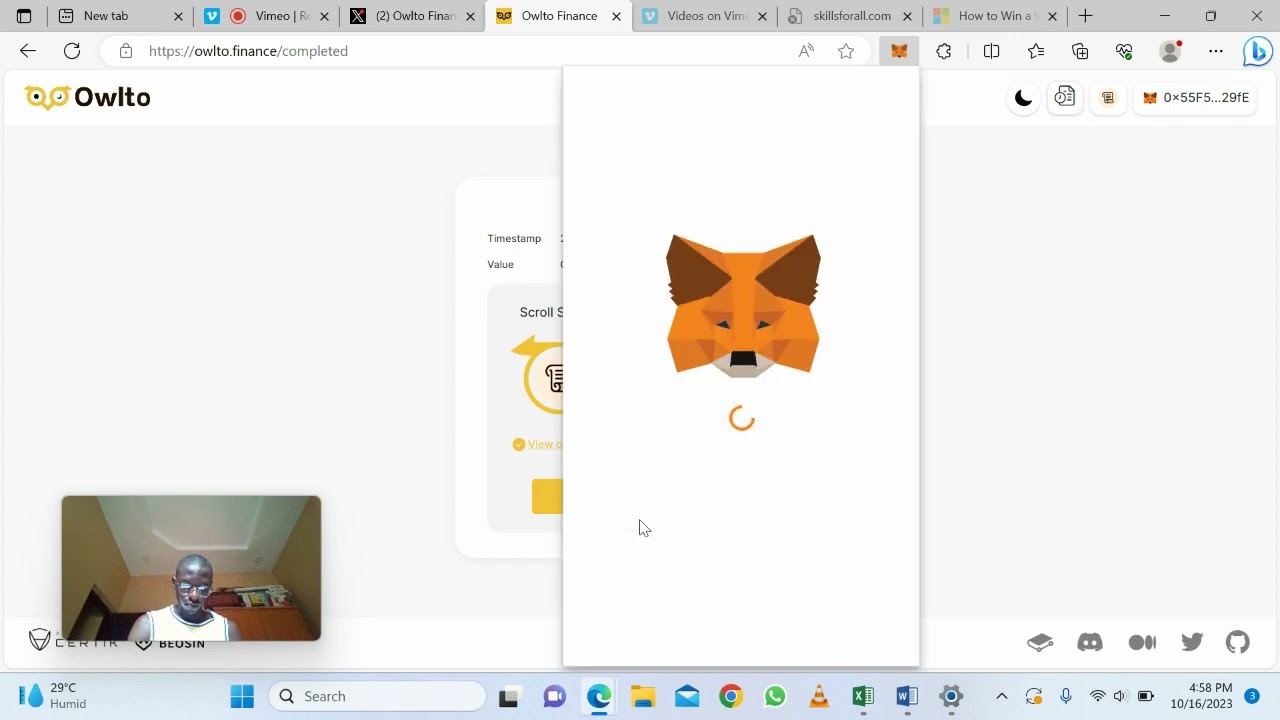Refresh the Owlto page
The image size is (1280, 720).
[72, 51]
